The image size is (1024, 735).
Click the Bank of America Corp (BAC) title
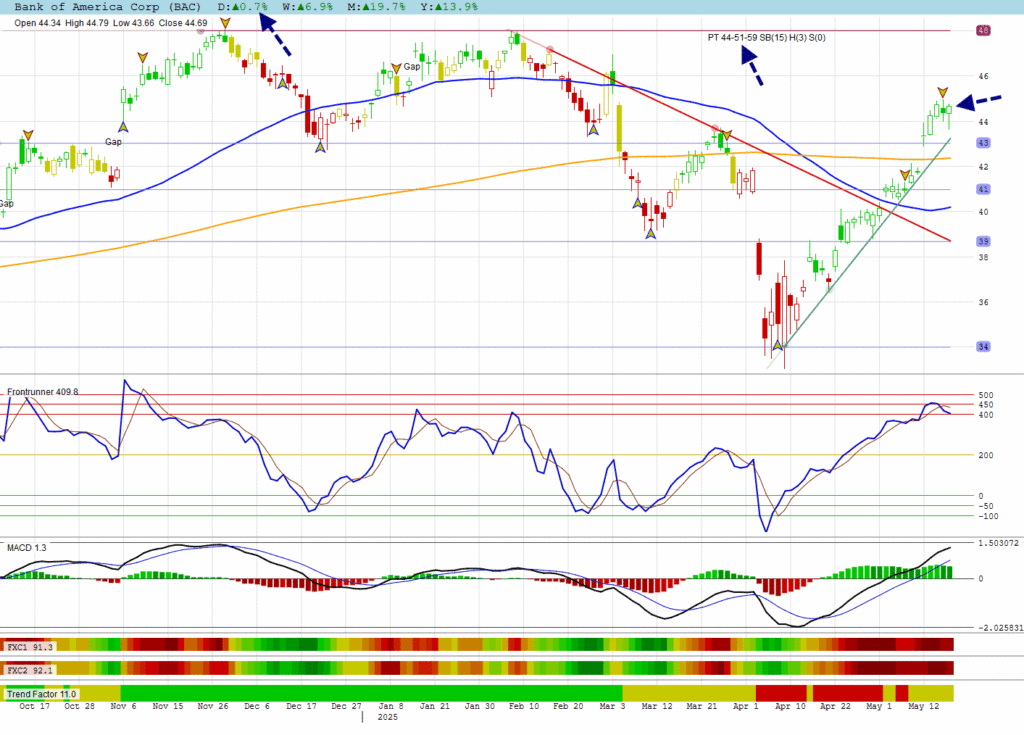(108, 7)
